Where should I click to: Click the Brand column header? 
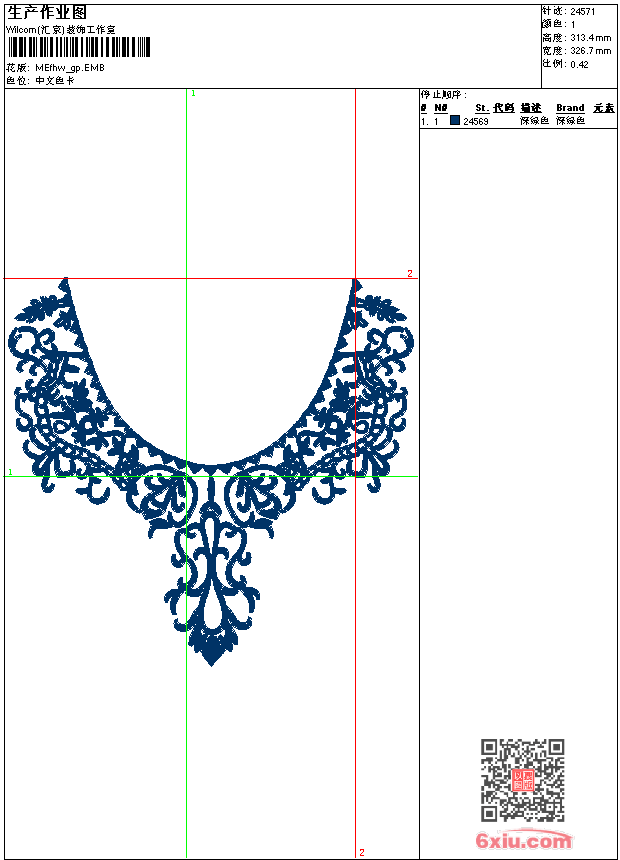pos(570,108)
